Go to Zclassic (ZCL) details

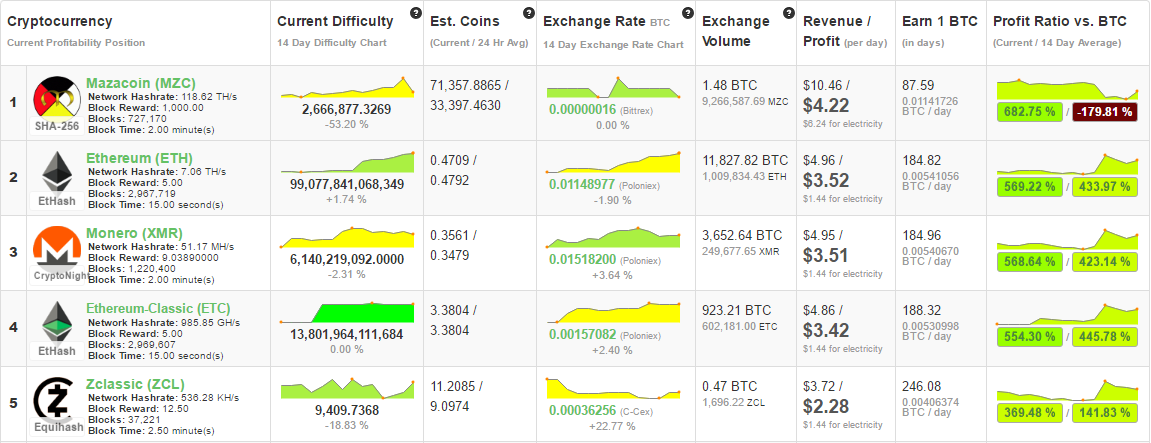point(136,384)
